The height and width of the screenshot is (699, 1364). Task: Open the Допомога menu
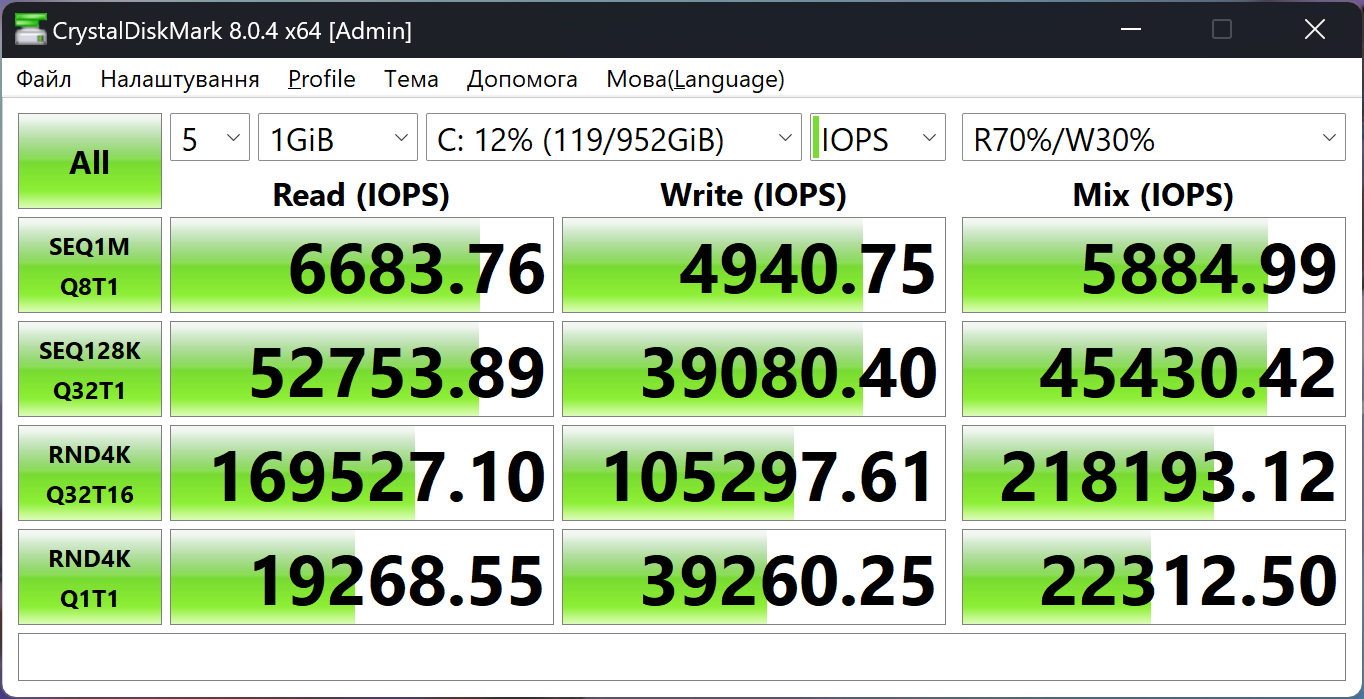click(x=522, y=79)
